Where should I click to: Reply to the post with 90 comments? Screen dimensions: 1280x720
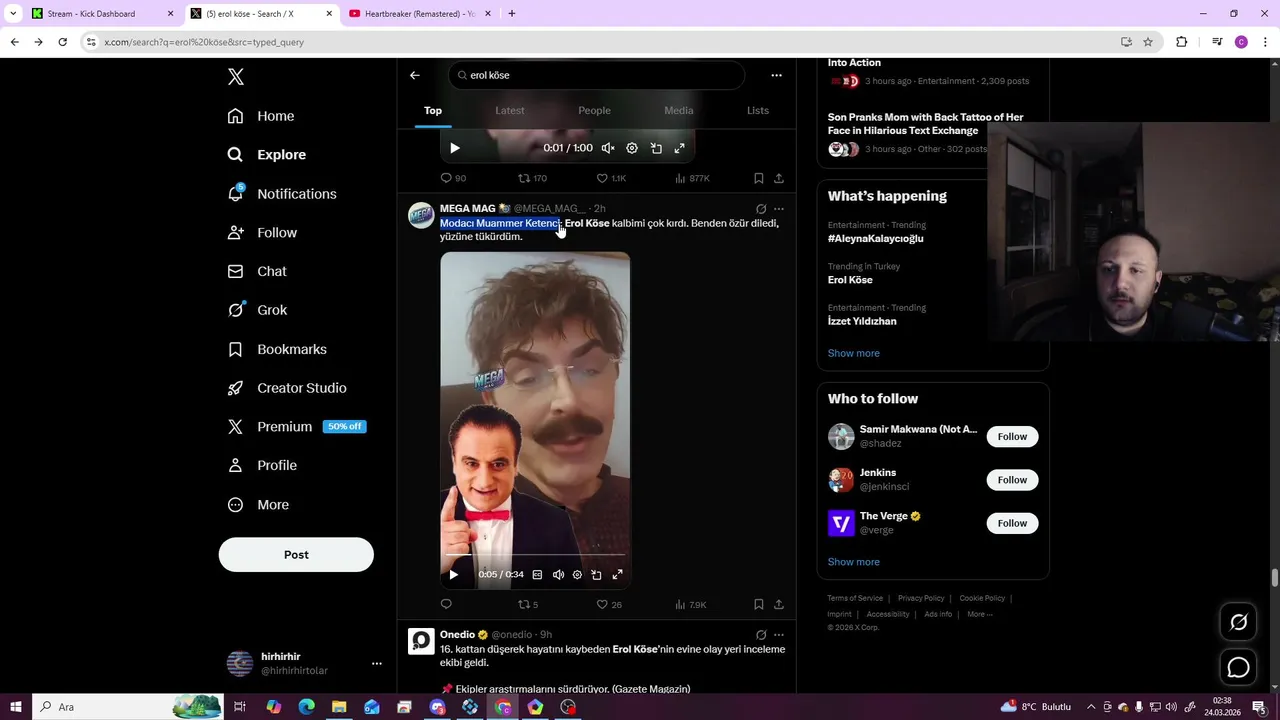point(453,178)
